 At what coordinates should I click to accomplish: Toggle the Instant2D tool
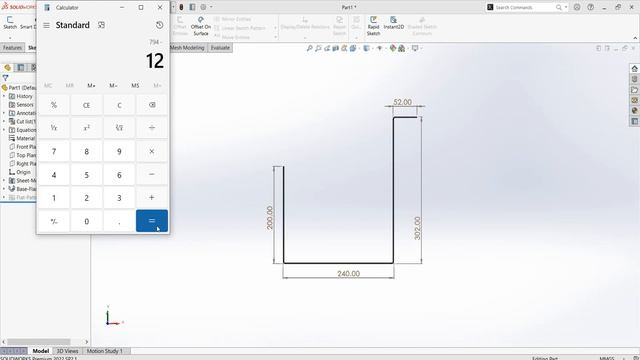pyautogui.click(x=393, y=23)
